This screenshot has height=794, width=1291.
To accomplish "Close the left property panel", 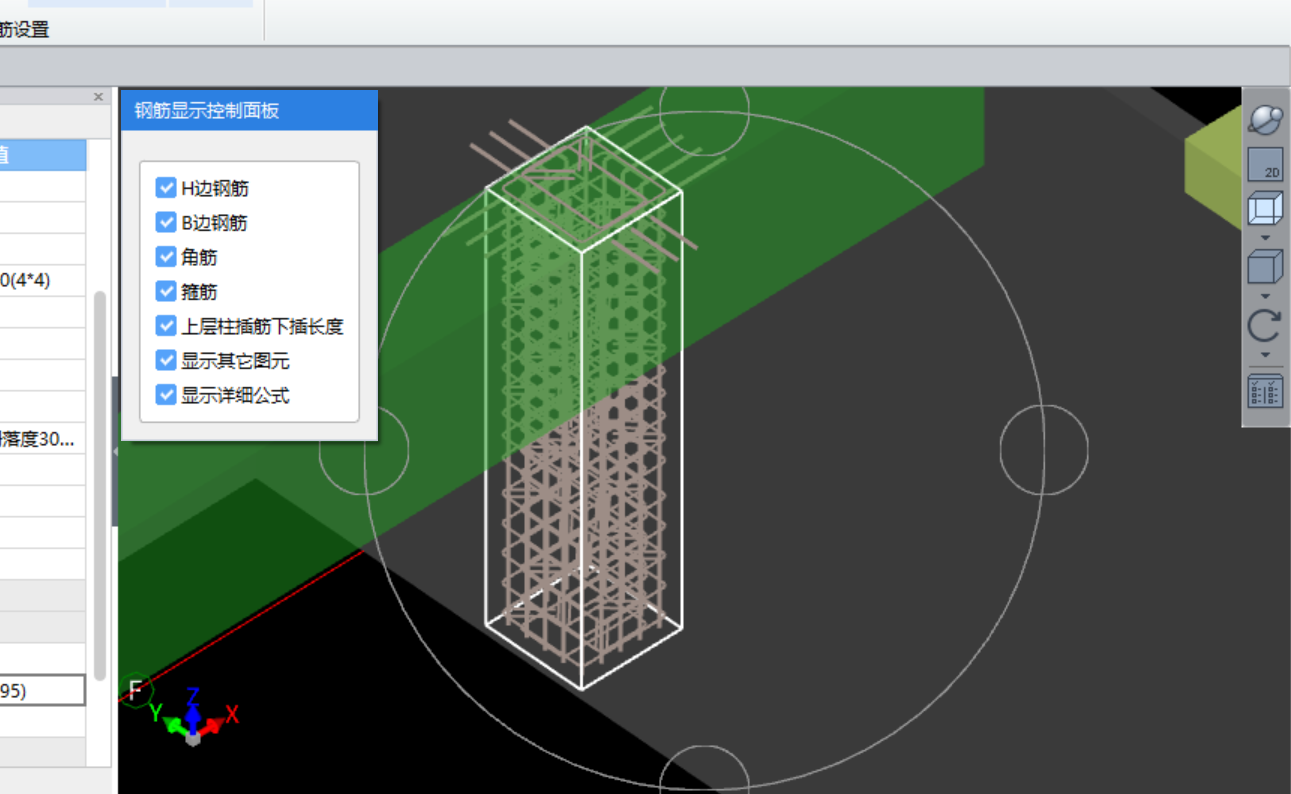I will (x=98, y=97).
